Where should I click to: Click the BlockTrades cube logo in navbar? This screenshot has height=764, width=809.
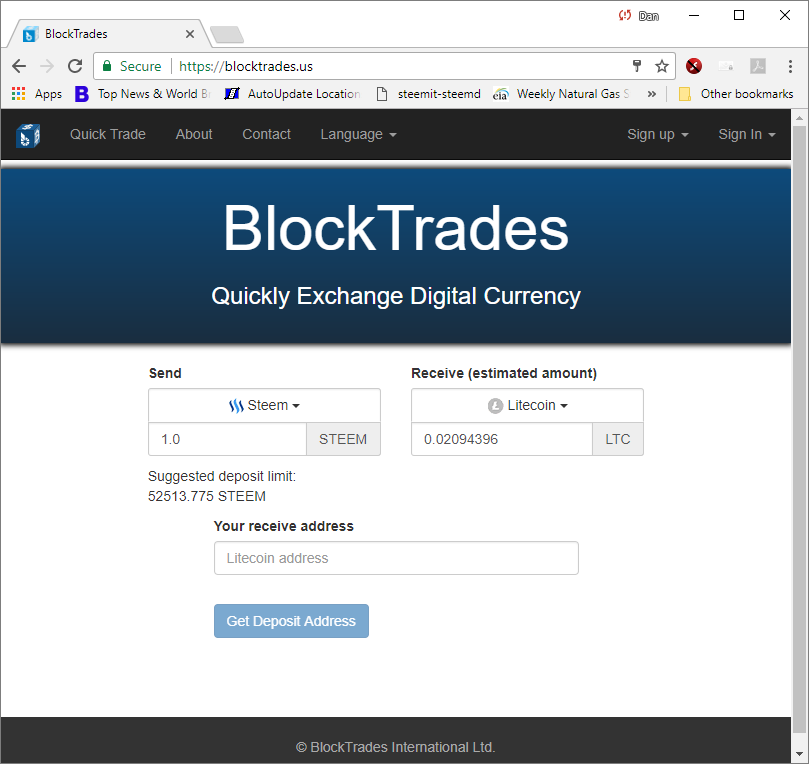[28, 135]
